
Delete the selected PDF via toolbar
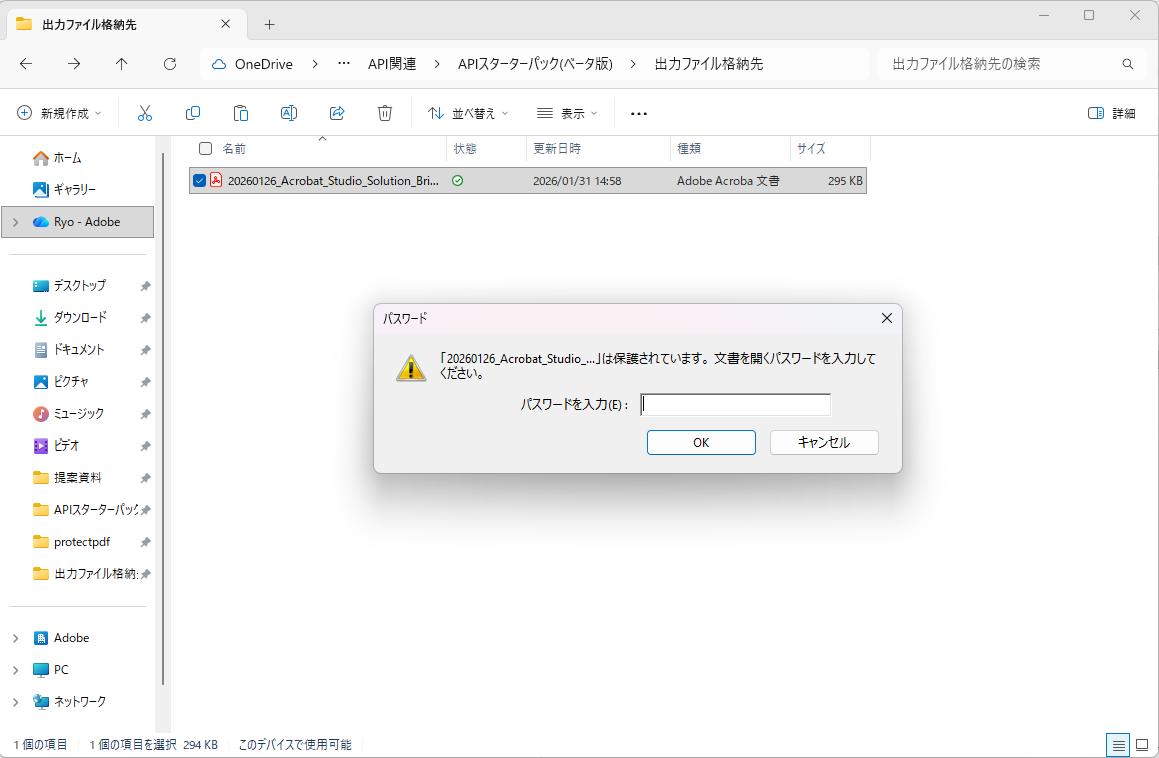[x=385, y=113]
